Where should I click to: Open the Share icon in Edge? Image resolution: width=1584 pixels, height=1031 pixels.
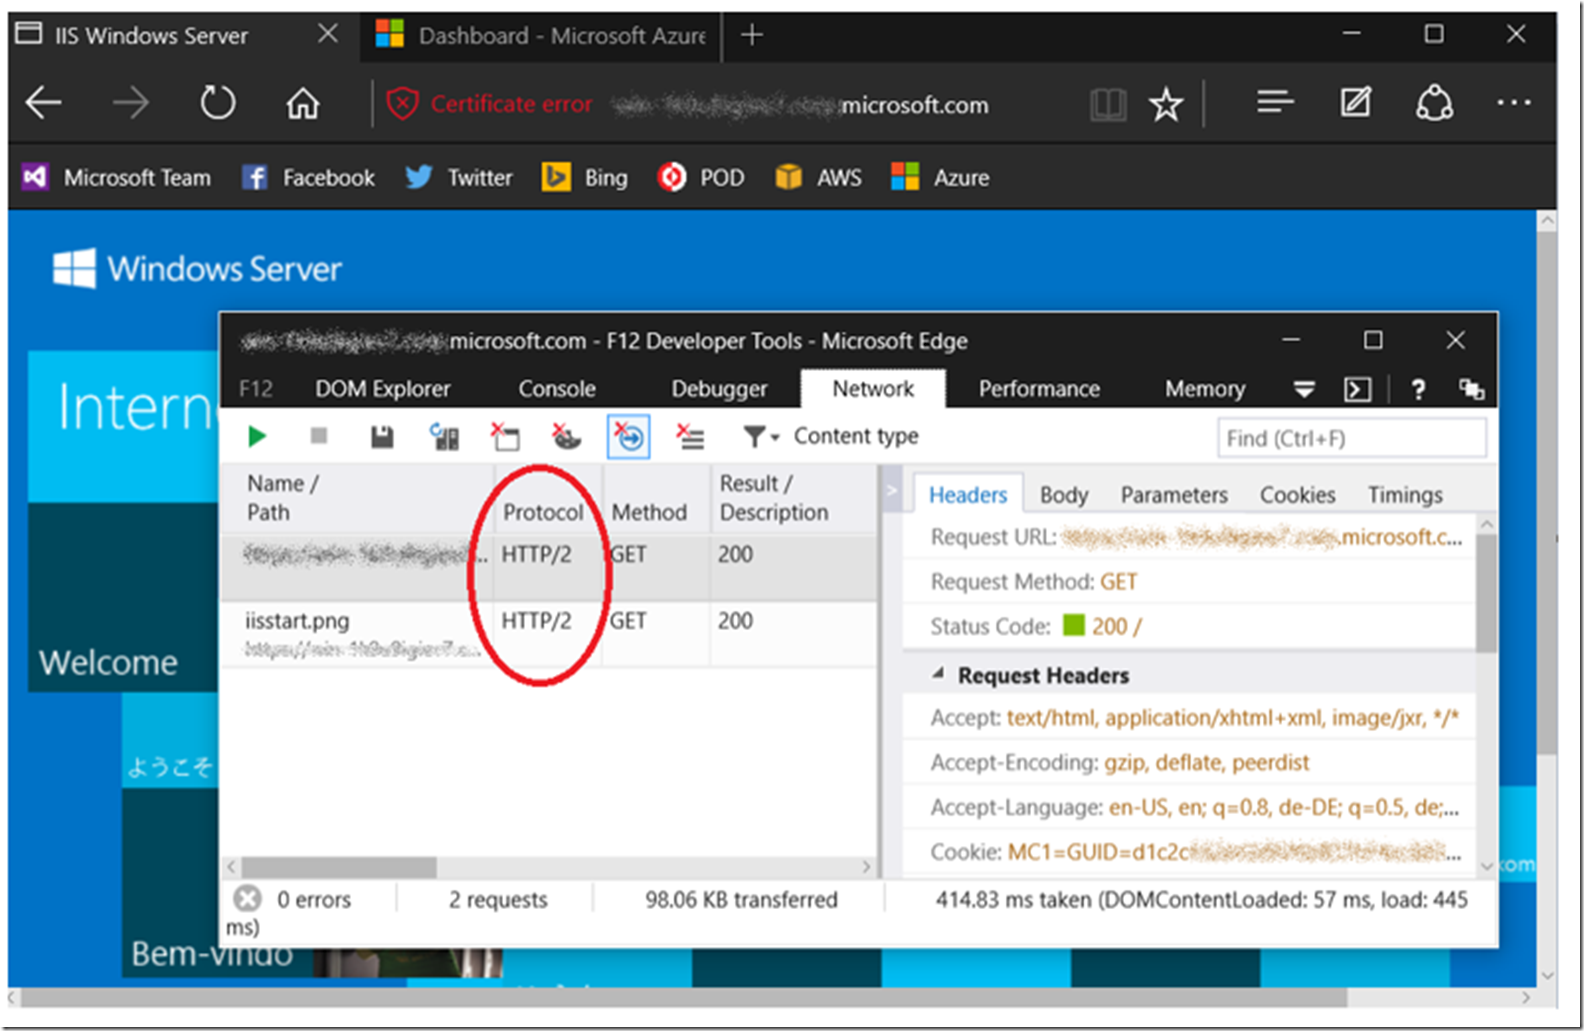[x=1434, y=102]
